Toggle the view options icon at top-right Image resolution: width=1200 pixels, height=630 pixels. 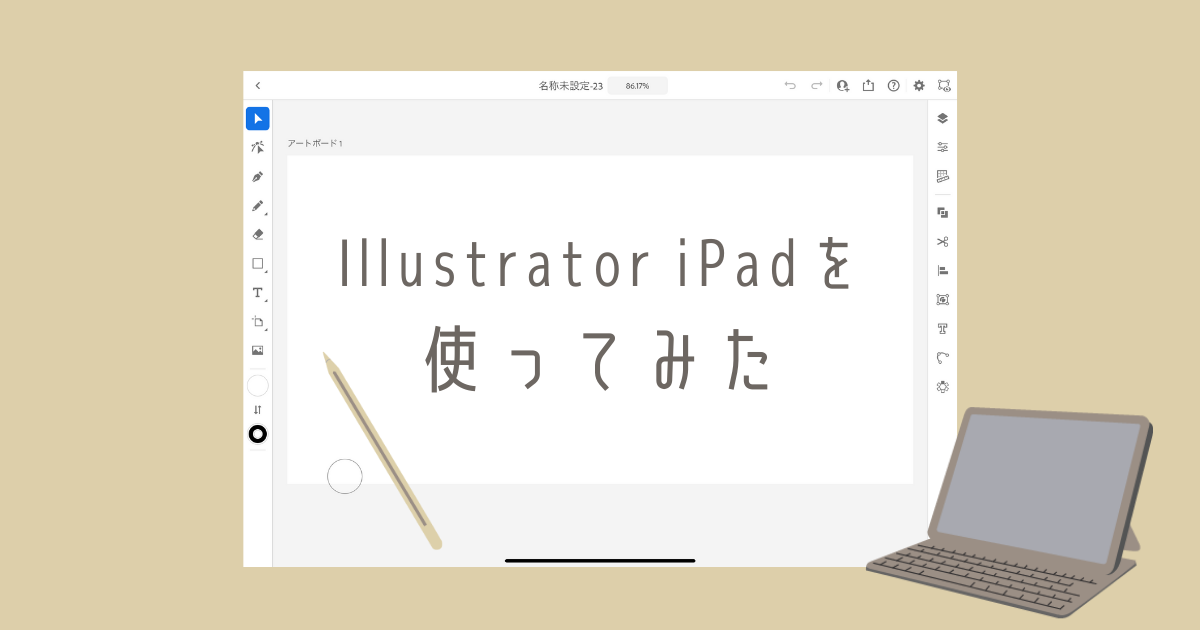coord(944,86)
